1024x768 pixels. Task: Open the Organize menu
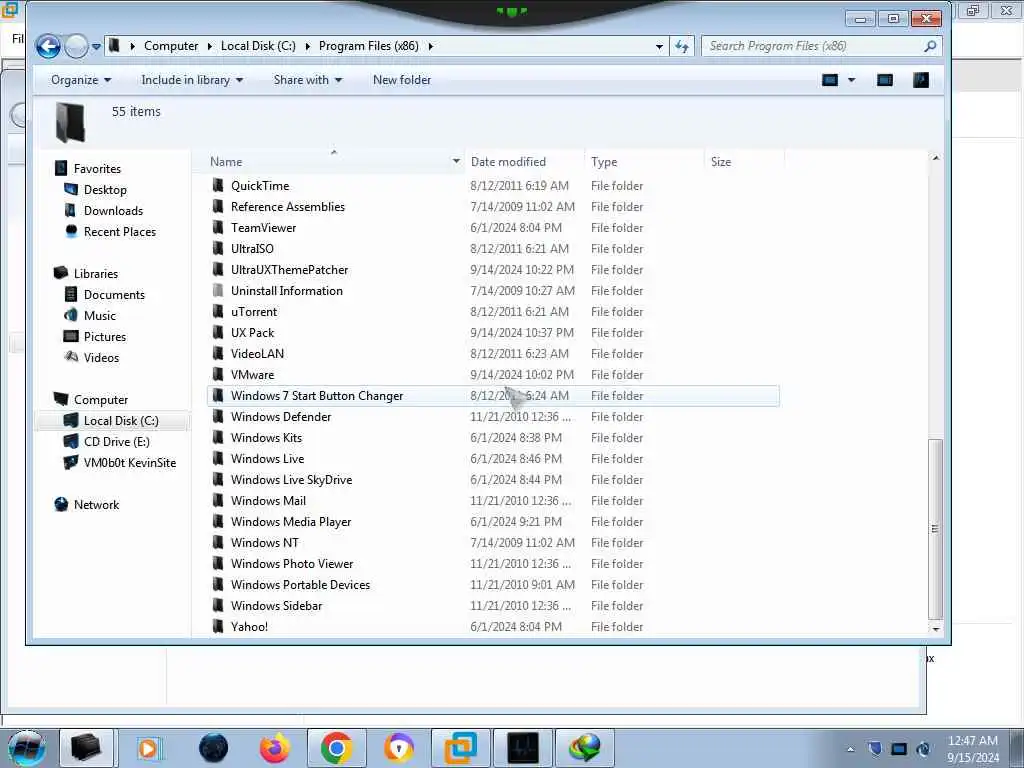[81, 80]
